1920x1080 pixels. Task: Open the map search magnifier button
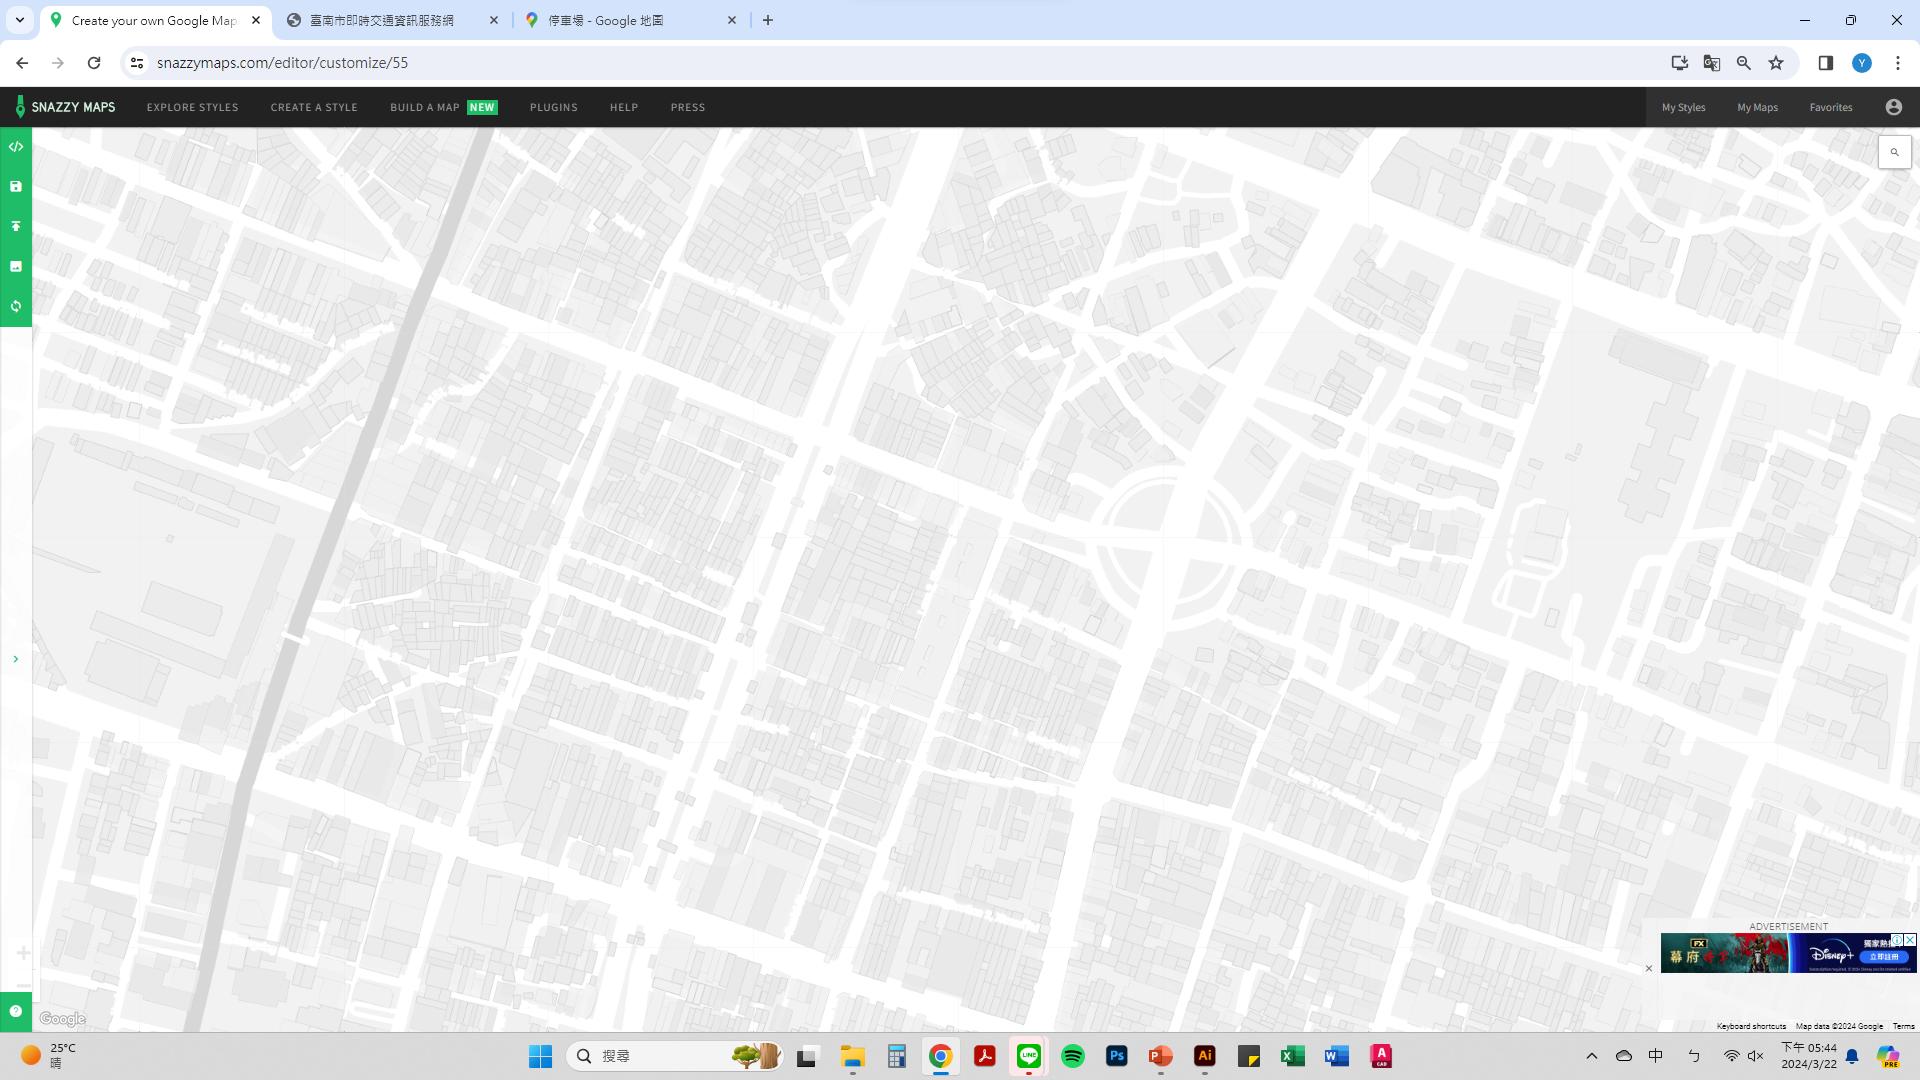(1894, 153)
